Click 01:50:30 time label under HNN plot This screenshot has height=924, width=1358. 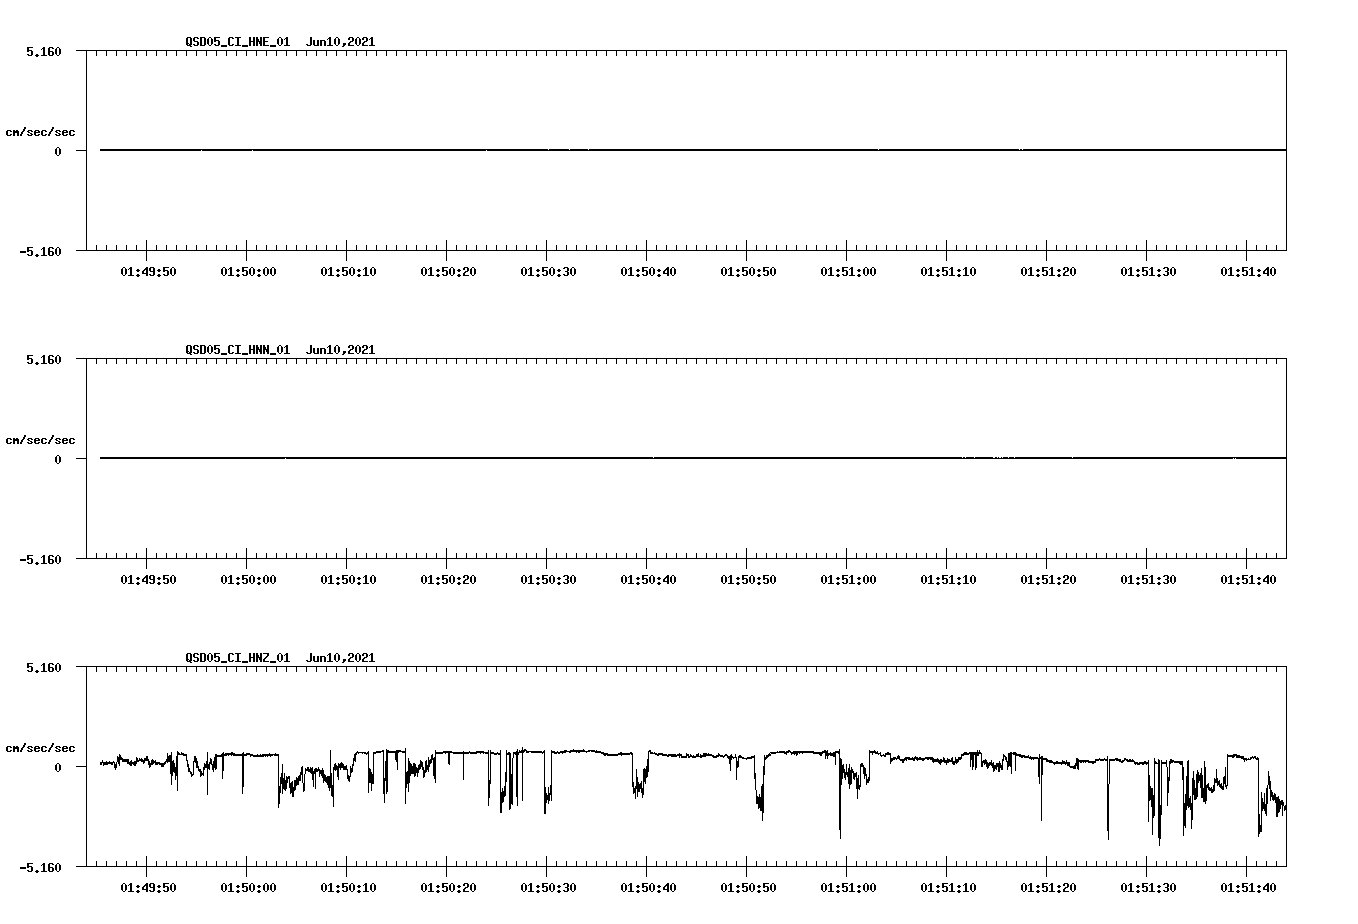coord(548,579)
